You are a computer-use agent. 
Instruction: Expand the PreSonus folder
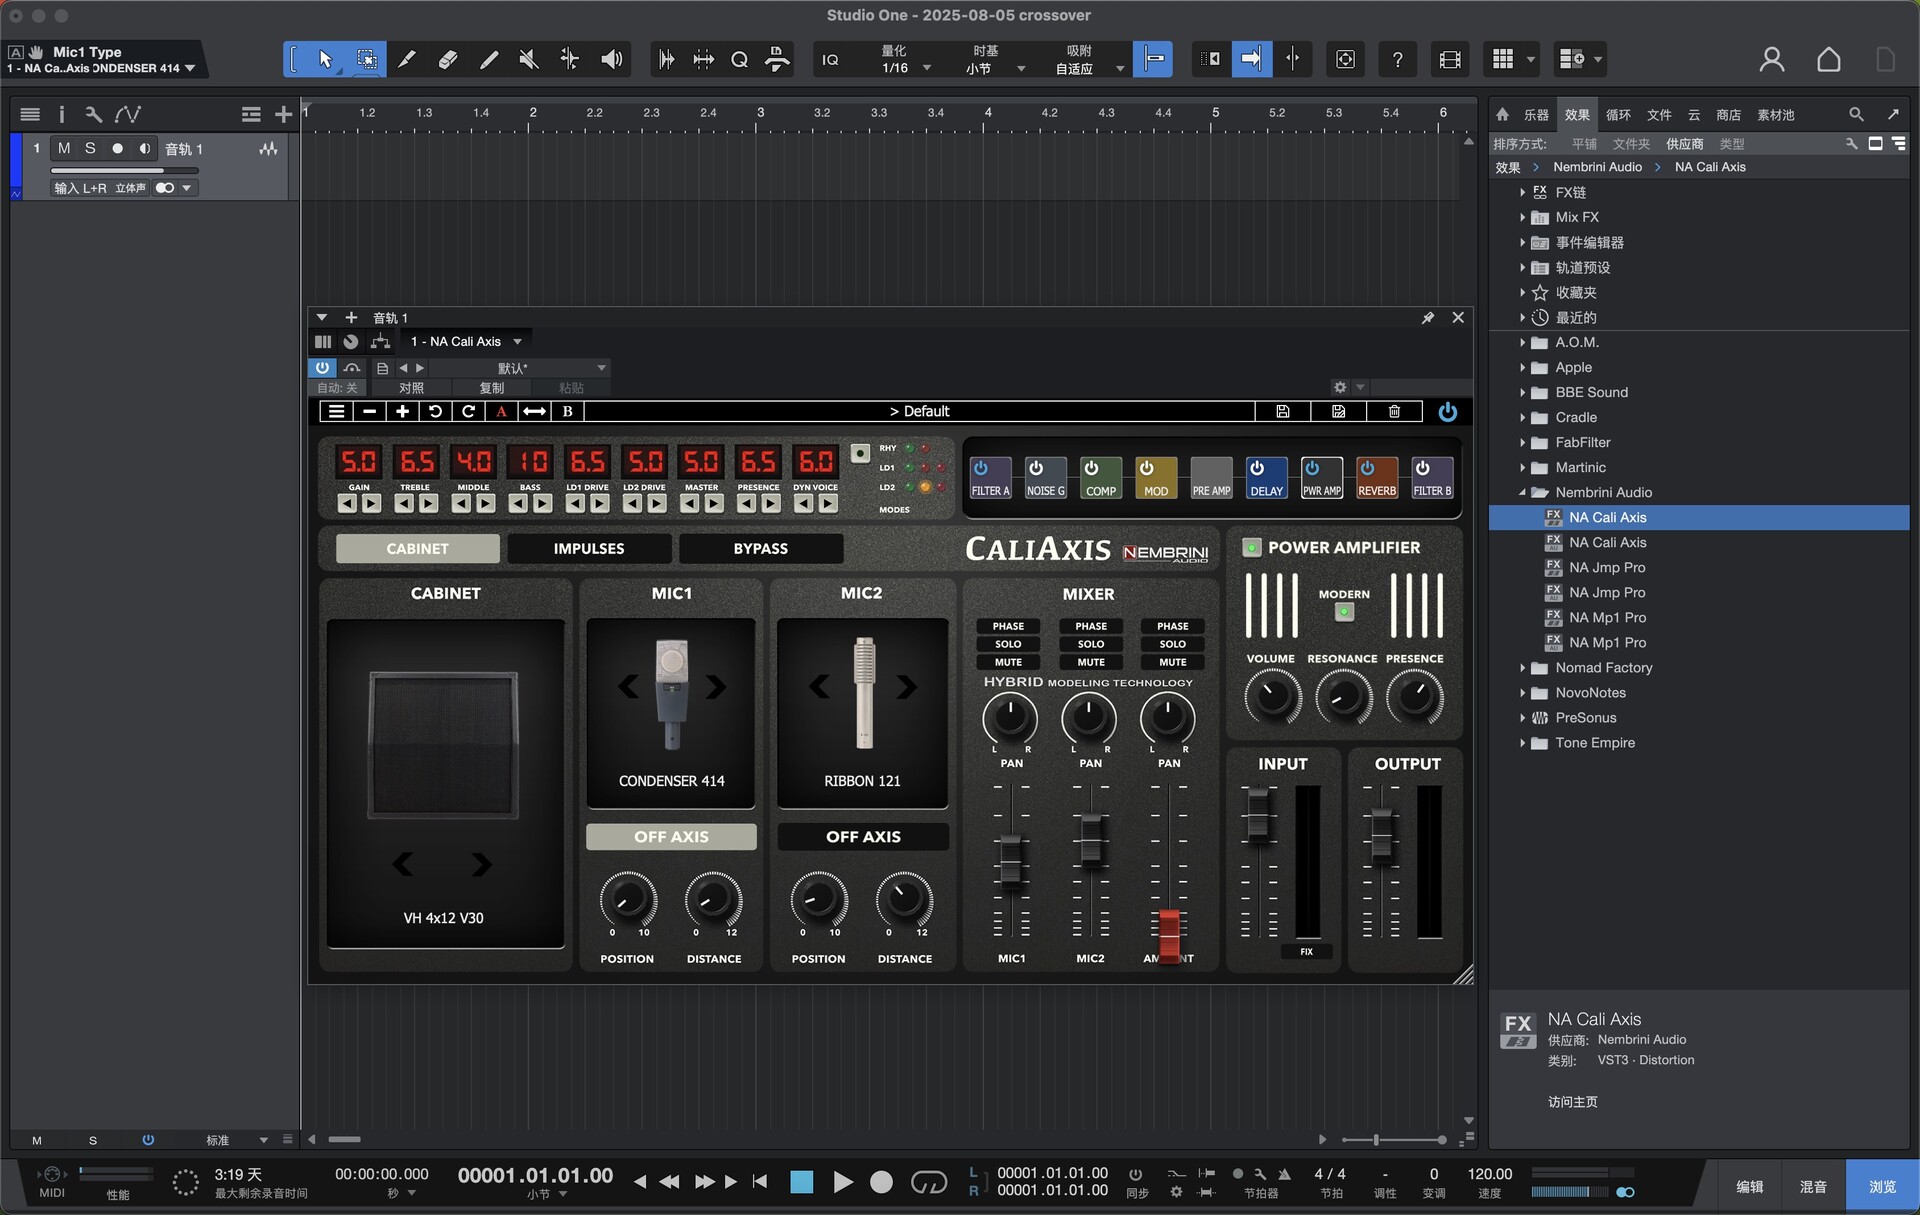coord(1522,717)
